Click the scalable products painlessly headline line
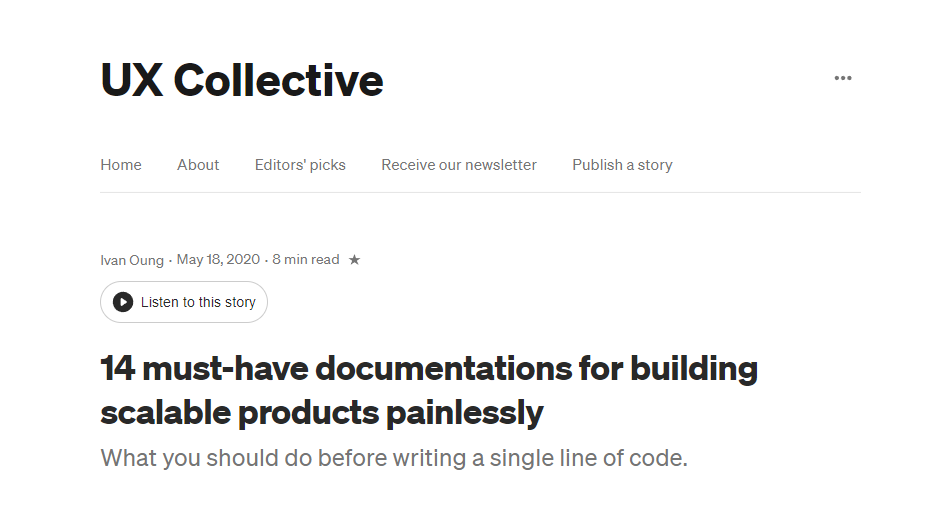 (322, 413)
